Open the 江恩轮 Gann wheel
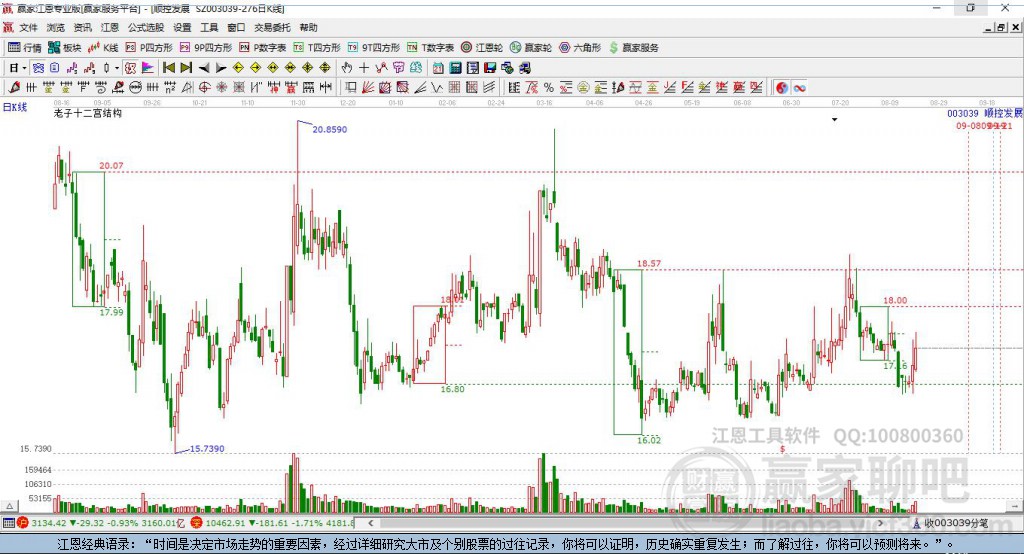Image resolution: width=1024 pixels, height=554 pixels. click(x=482, y=48)
